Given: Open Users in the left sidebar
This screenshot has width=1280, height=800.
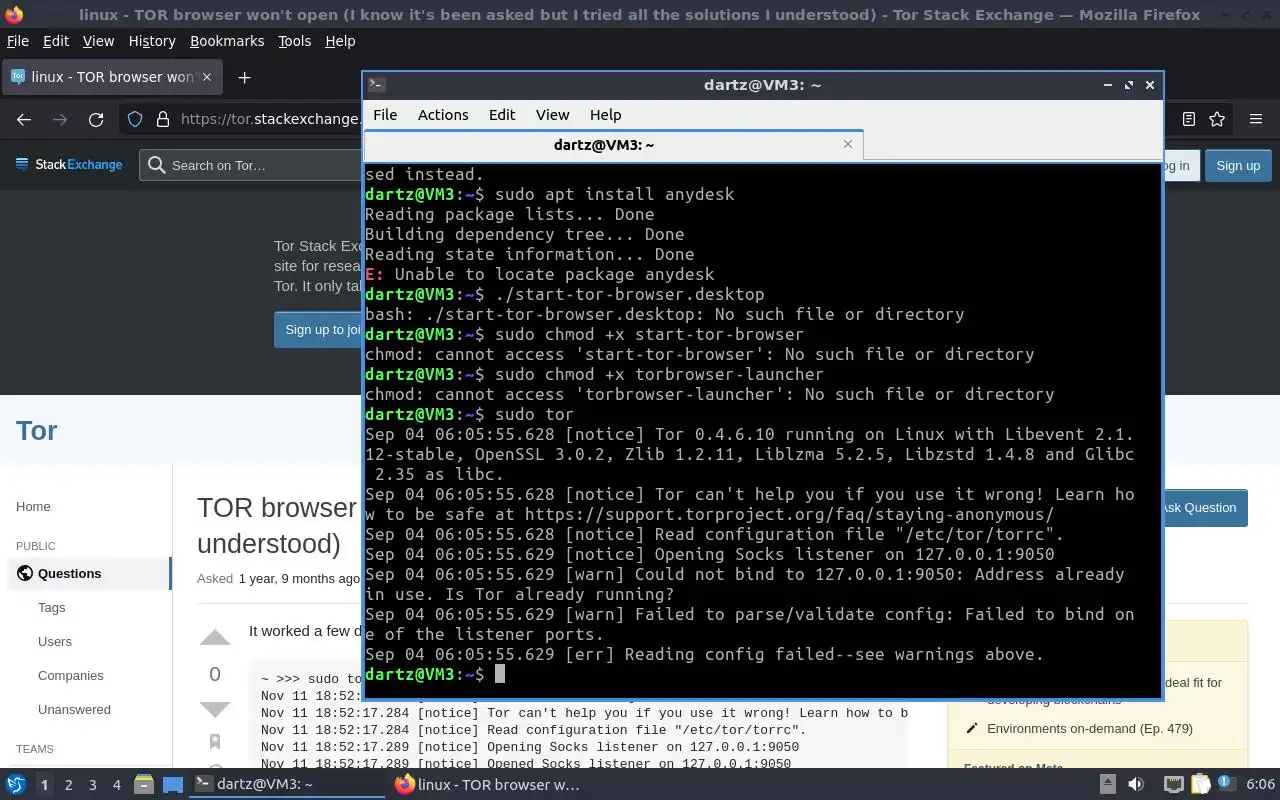Looking at the screenshot, I should point(55,641).
